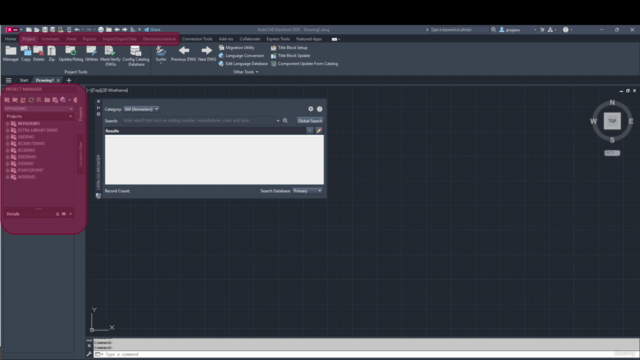Click the Global Search button
The height and width of the screenshot is (360, 640).
310,121
